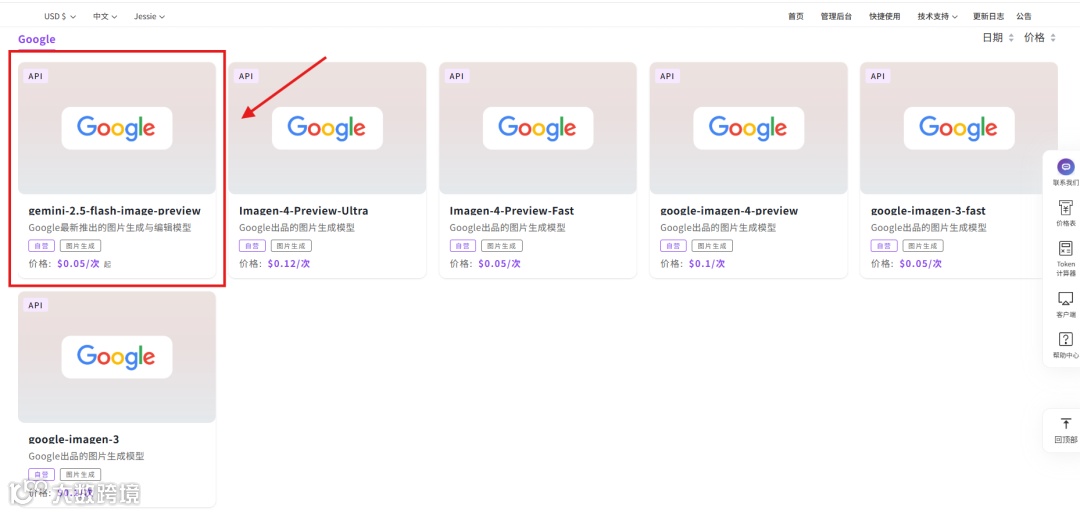Open the 联系我们 chat icon
Image resolution: width=1080 pixels, height=513 pixels.
1065,167
